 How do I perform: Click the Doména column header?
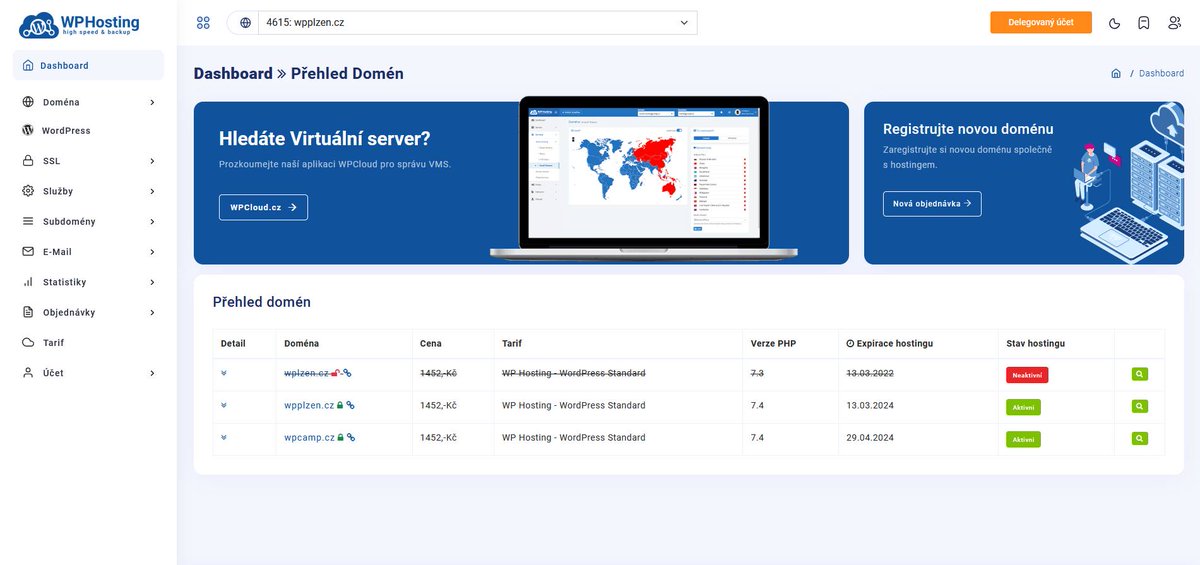point(301,343)
